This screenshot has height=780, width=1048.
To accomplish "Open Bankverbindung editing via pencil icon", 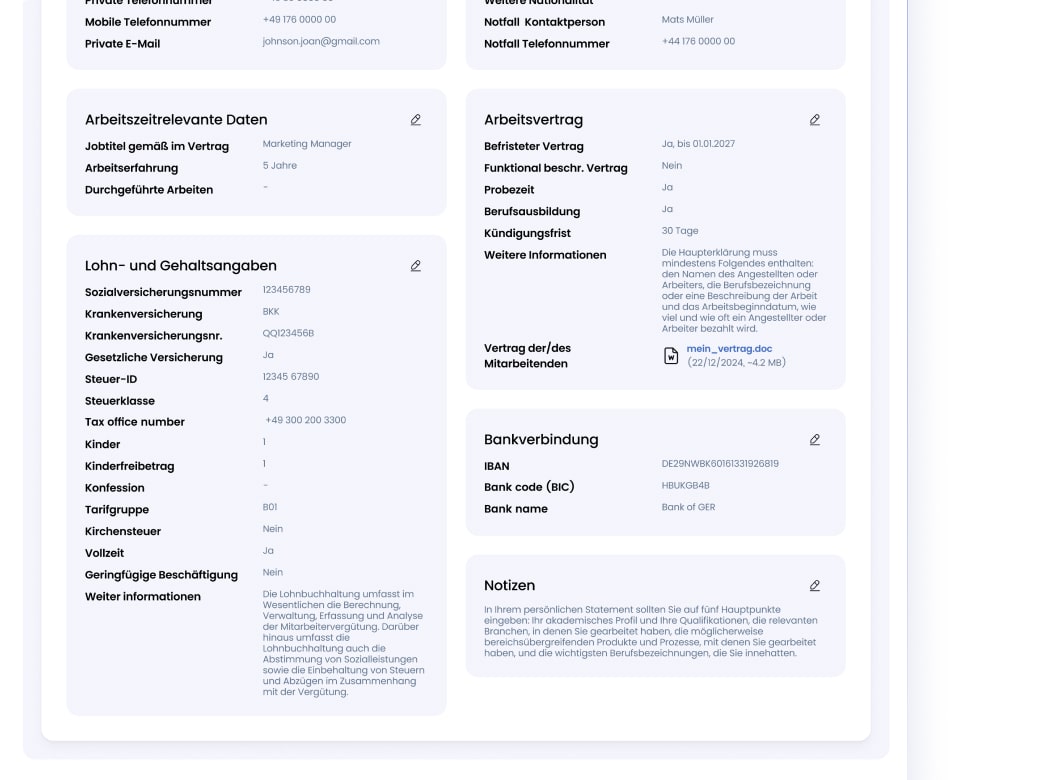I will tap(815, 440).
